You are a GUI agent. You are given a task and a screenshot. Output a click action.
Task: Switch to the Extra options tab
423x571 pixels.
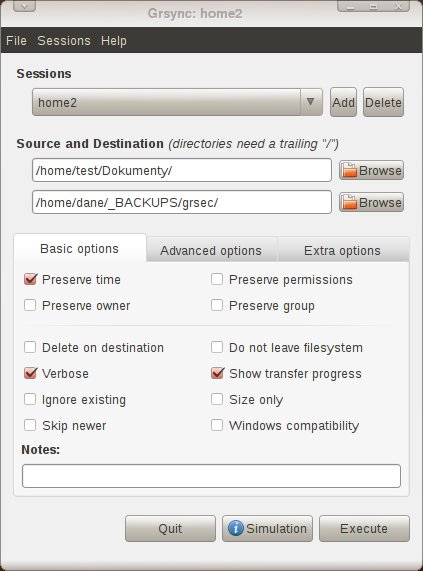pyautogui.click(x=342, y=251)
